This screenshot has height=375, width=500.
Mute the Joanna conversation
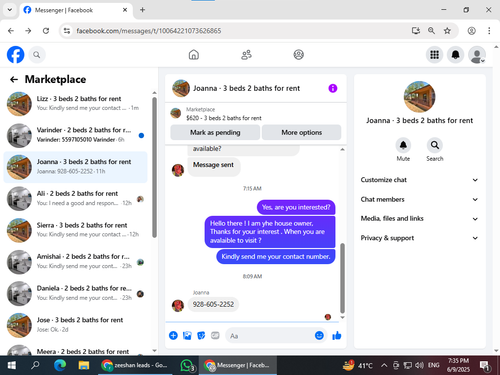click(x=403, y=145)
